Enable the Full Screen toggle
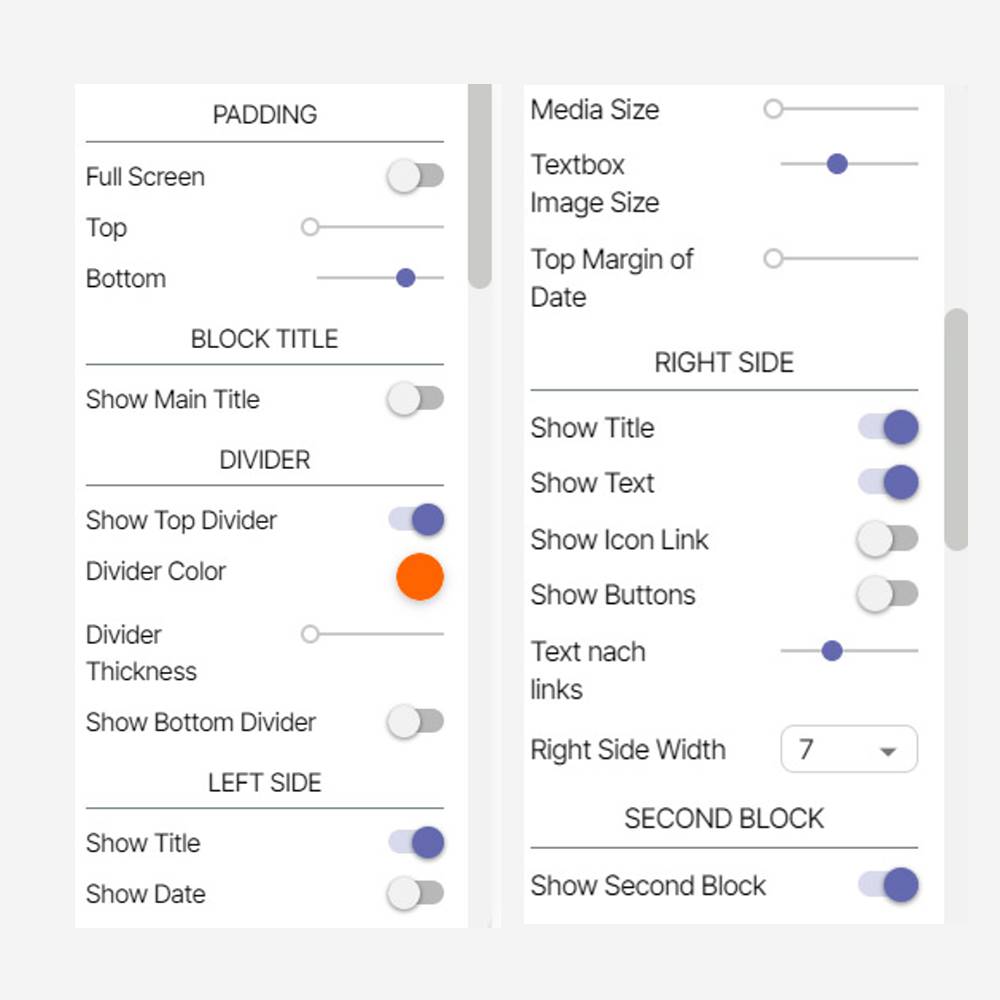Image resolution: width=1000 pixels, height=1000 pixels. pos(416,177)
